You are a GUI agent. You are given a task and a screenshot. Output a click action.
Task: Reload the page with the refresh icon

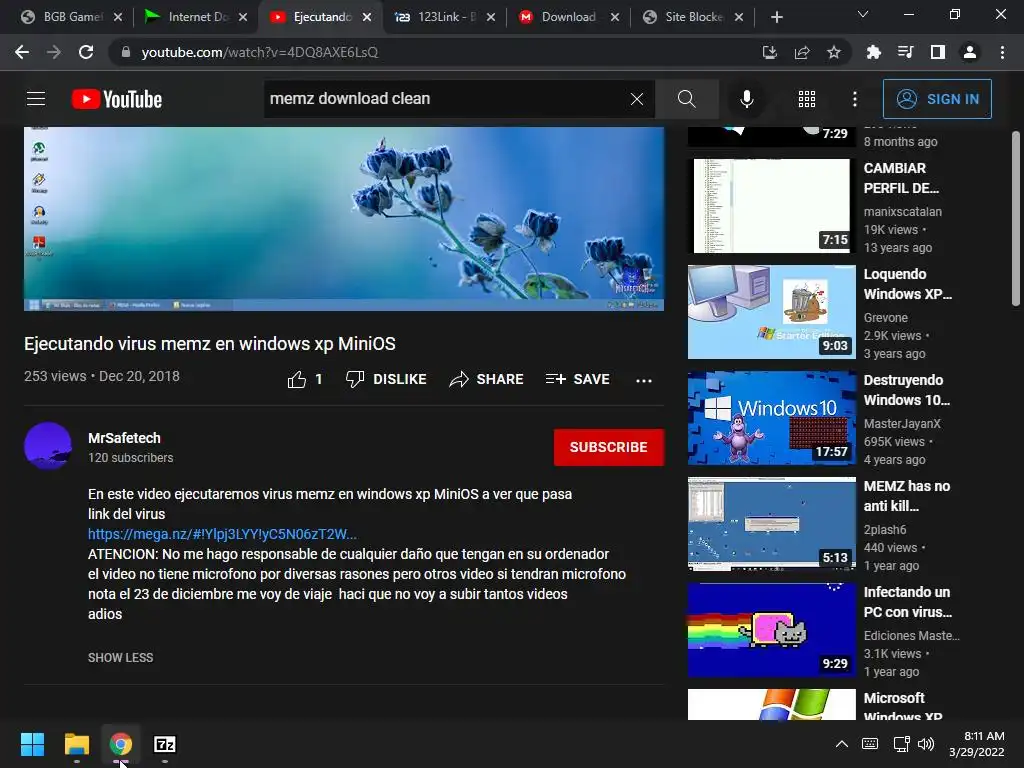86,52
